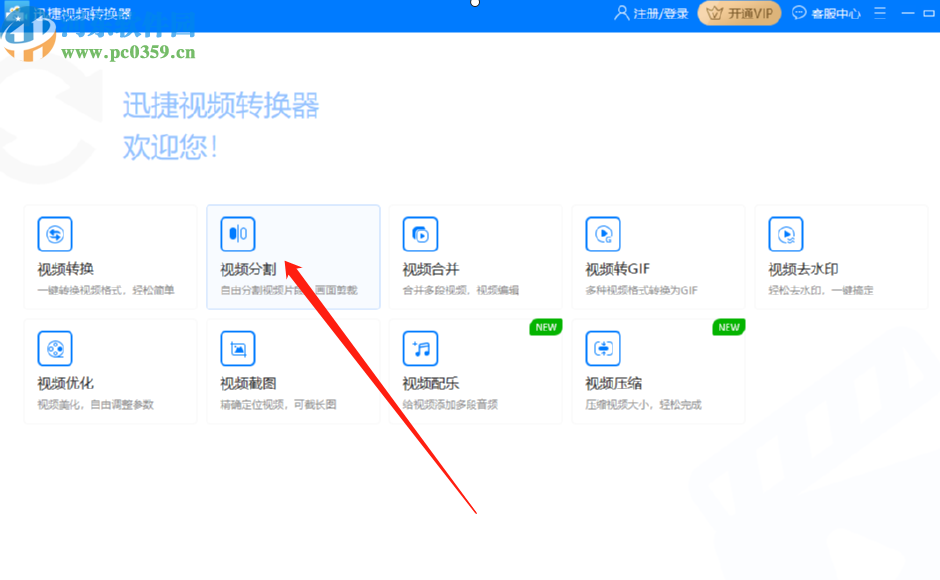The width and height of the screenshot is (940, 580).
Task: Click the app logo in title bar
Action: pos(15,12)
